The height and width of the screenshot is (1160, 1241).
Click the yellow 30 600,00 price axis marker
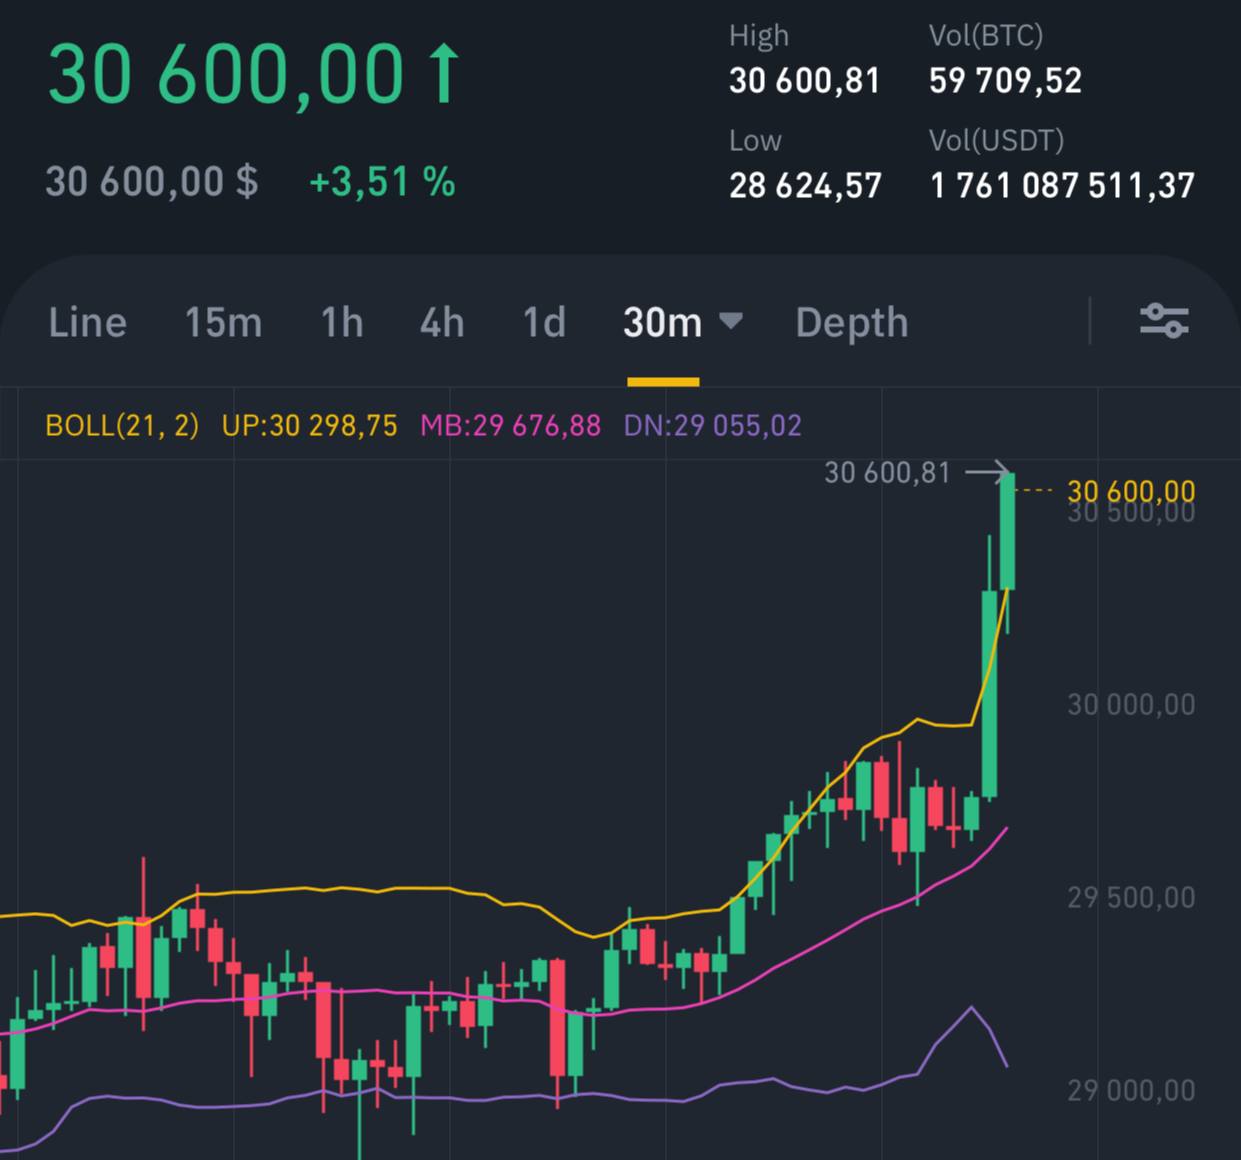pyautogui.click(x=1130, y=491)
